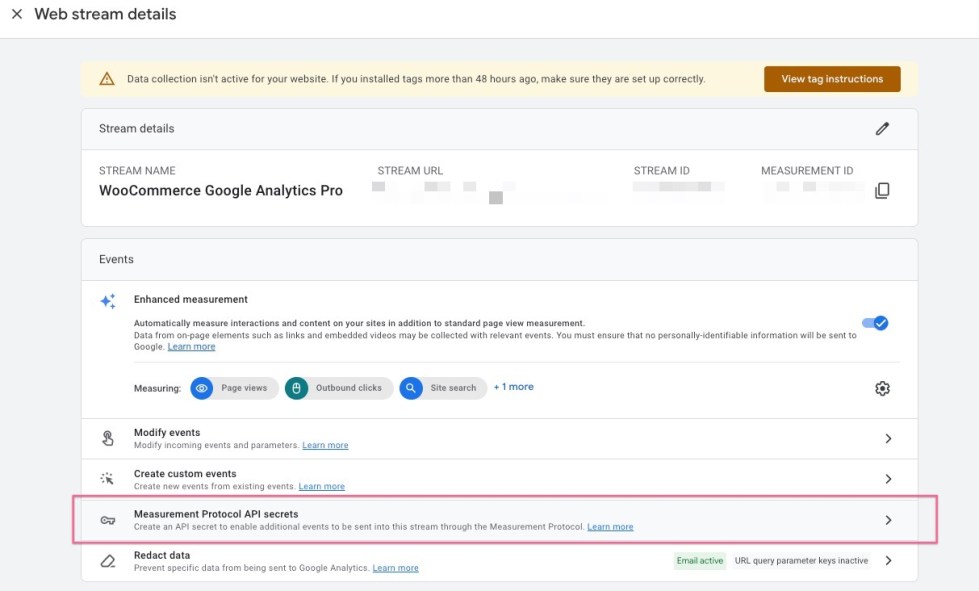
Task: Open Learn more link under Enhanced measurement
Action: coord(191,347)
